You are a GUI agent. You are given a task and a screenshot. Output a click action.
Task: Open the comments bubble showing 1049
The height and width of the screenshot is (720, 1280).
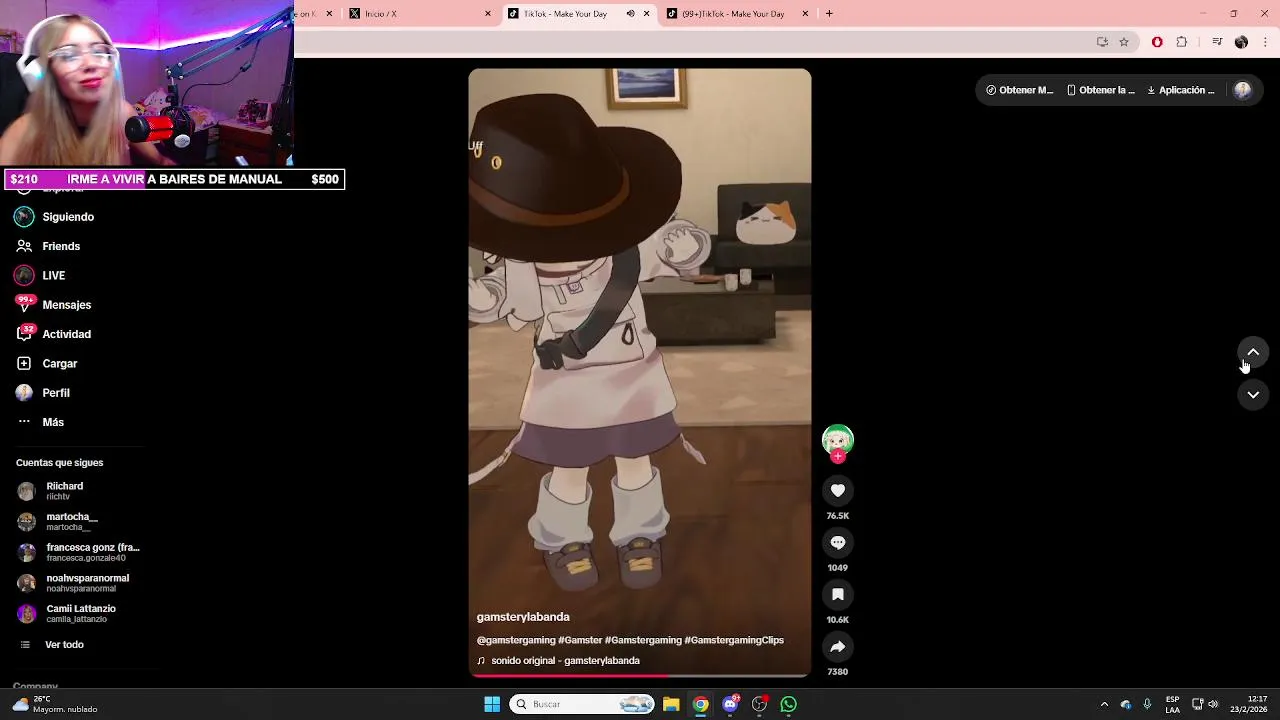click(838, 542)
